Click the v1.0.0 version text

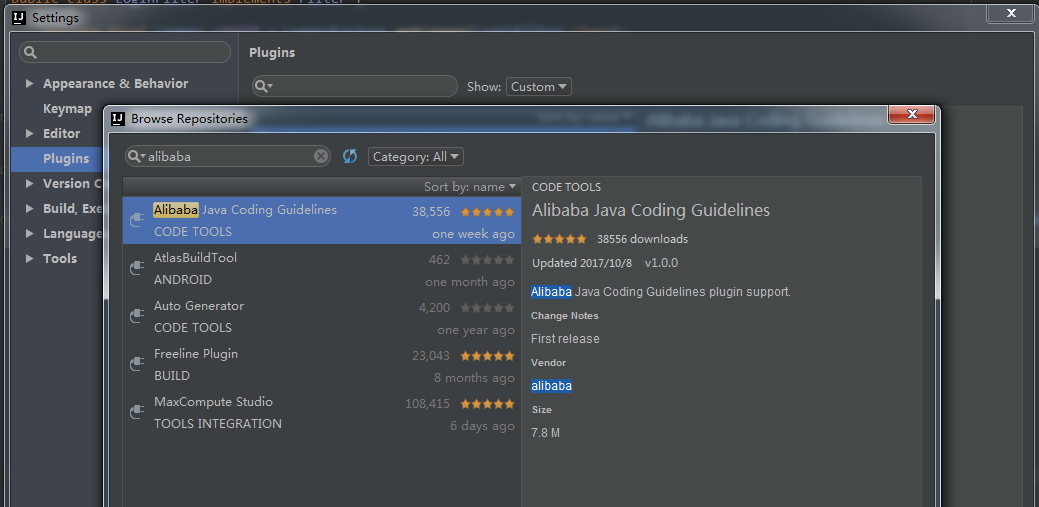pyautogui.click(x=661, y=263)
